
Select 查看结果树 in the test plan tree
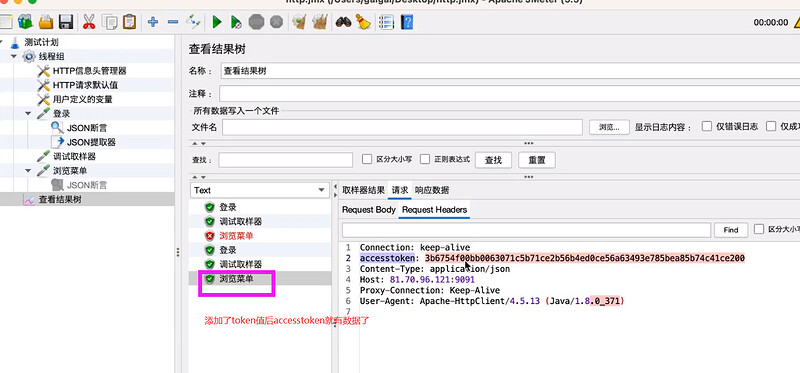[x=60, y=200]
